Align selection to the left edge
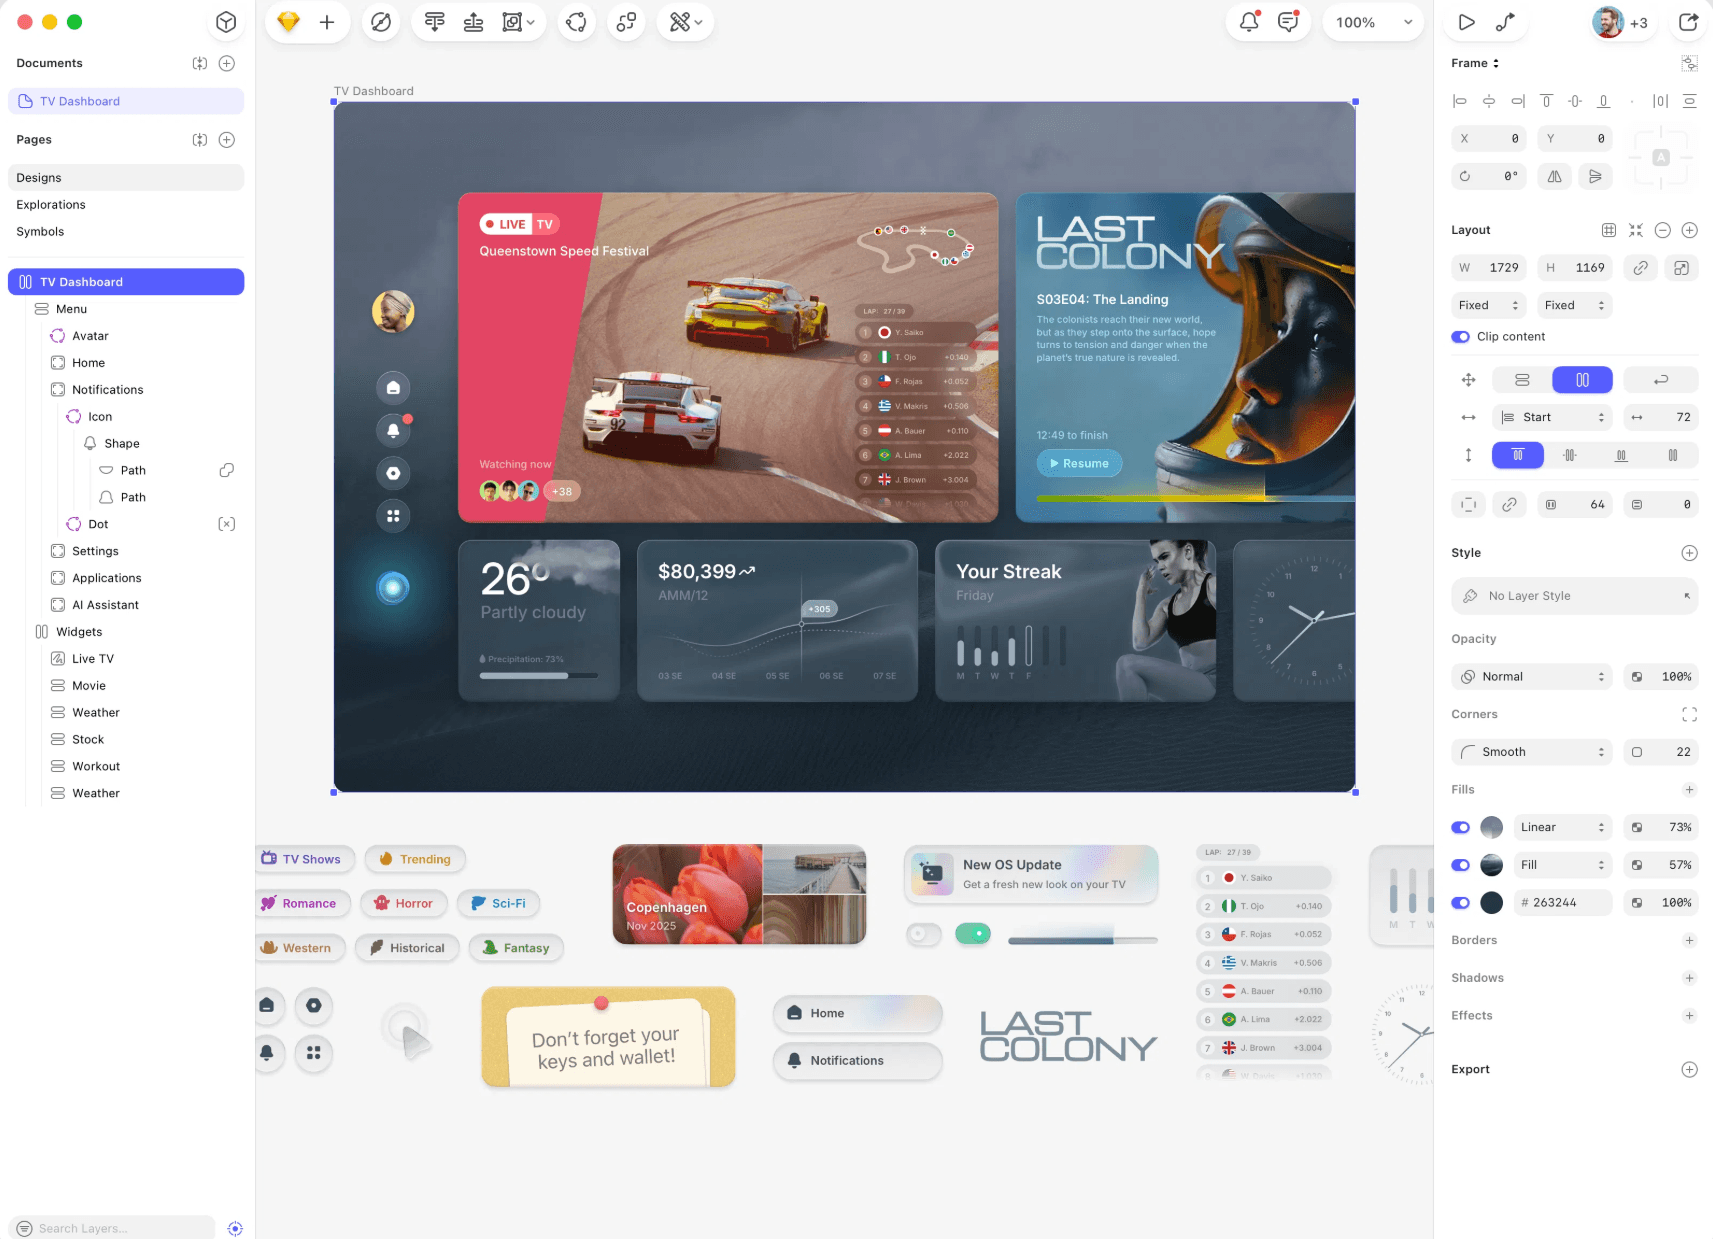 tap(1459, 100)
